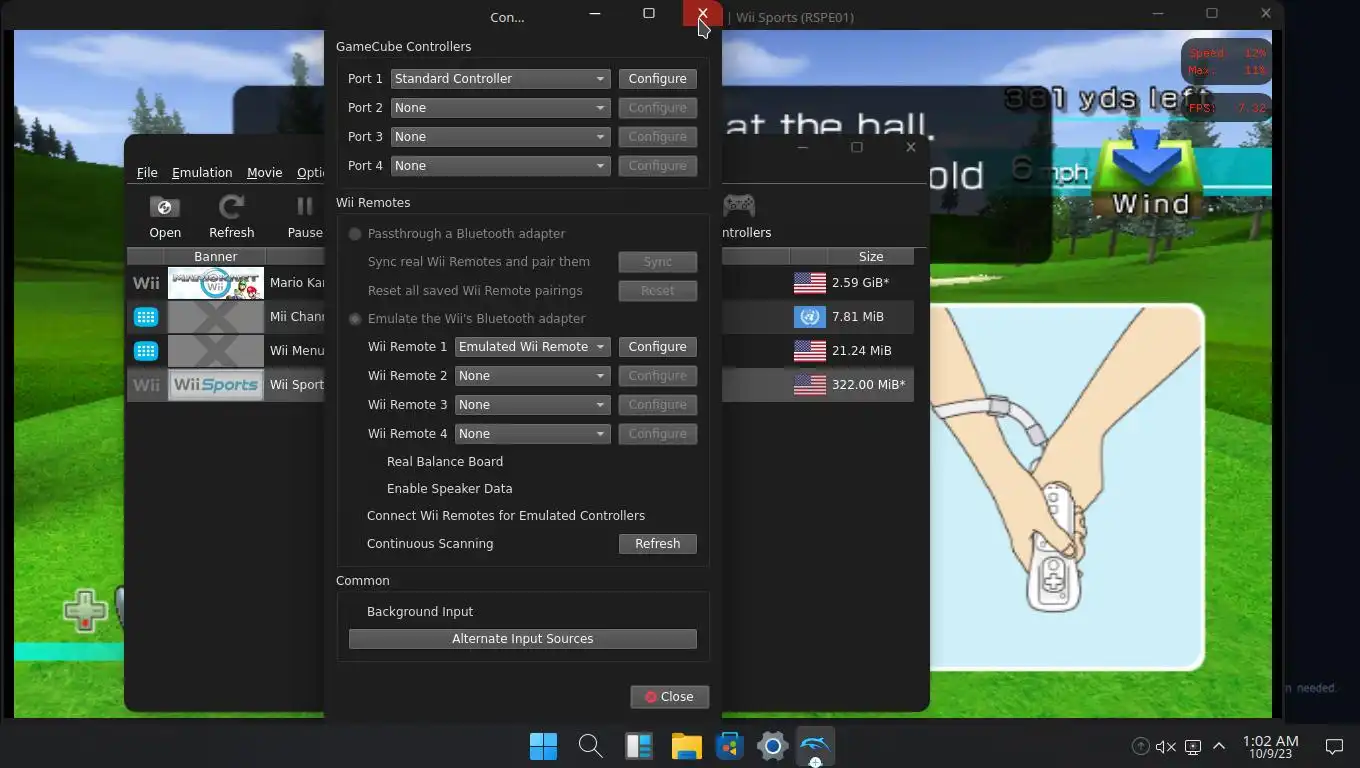Viewport: 1360px width, 768px height.
Task: Click the Dolphin emulator taskbar icon
Action: pyautogui.click(x=815, y=746)
